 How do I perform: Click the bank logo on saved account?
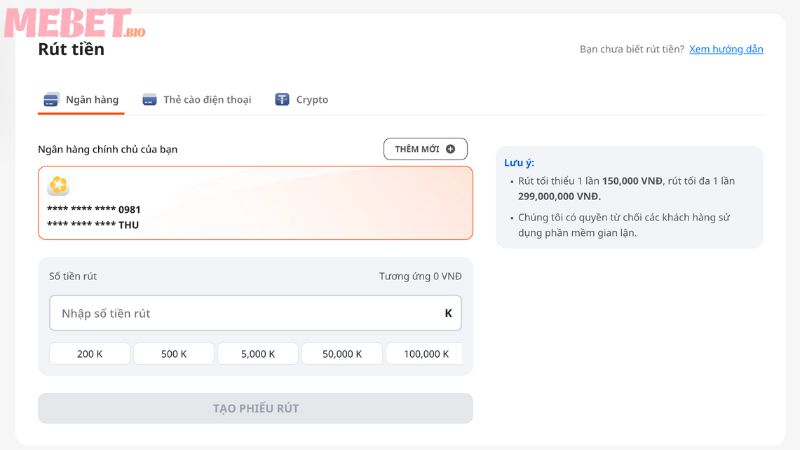59,186
